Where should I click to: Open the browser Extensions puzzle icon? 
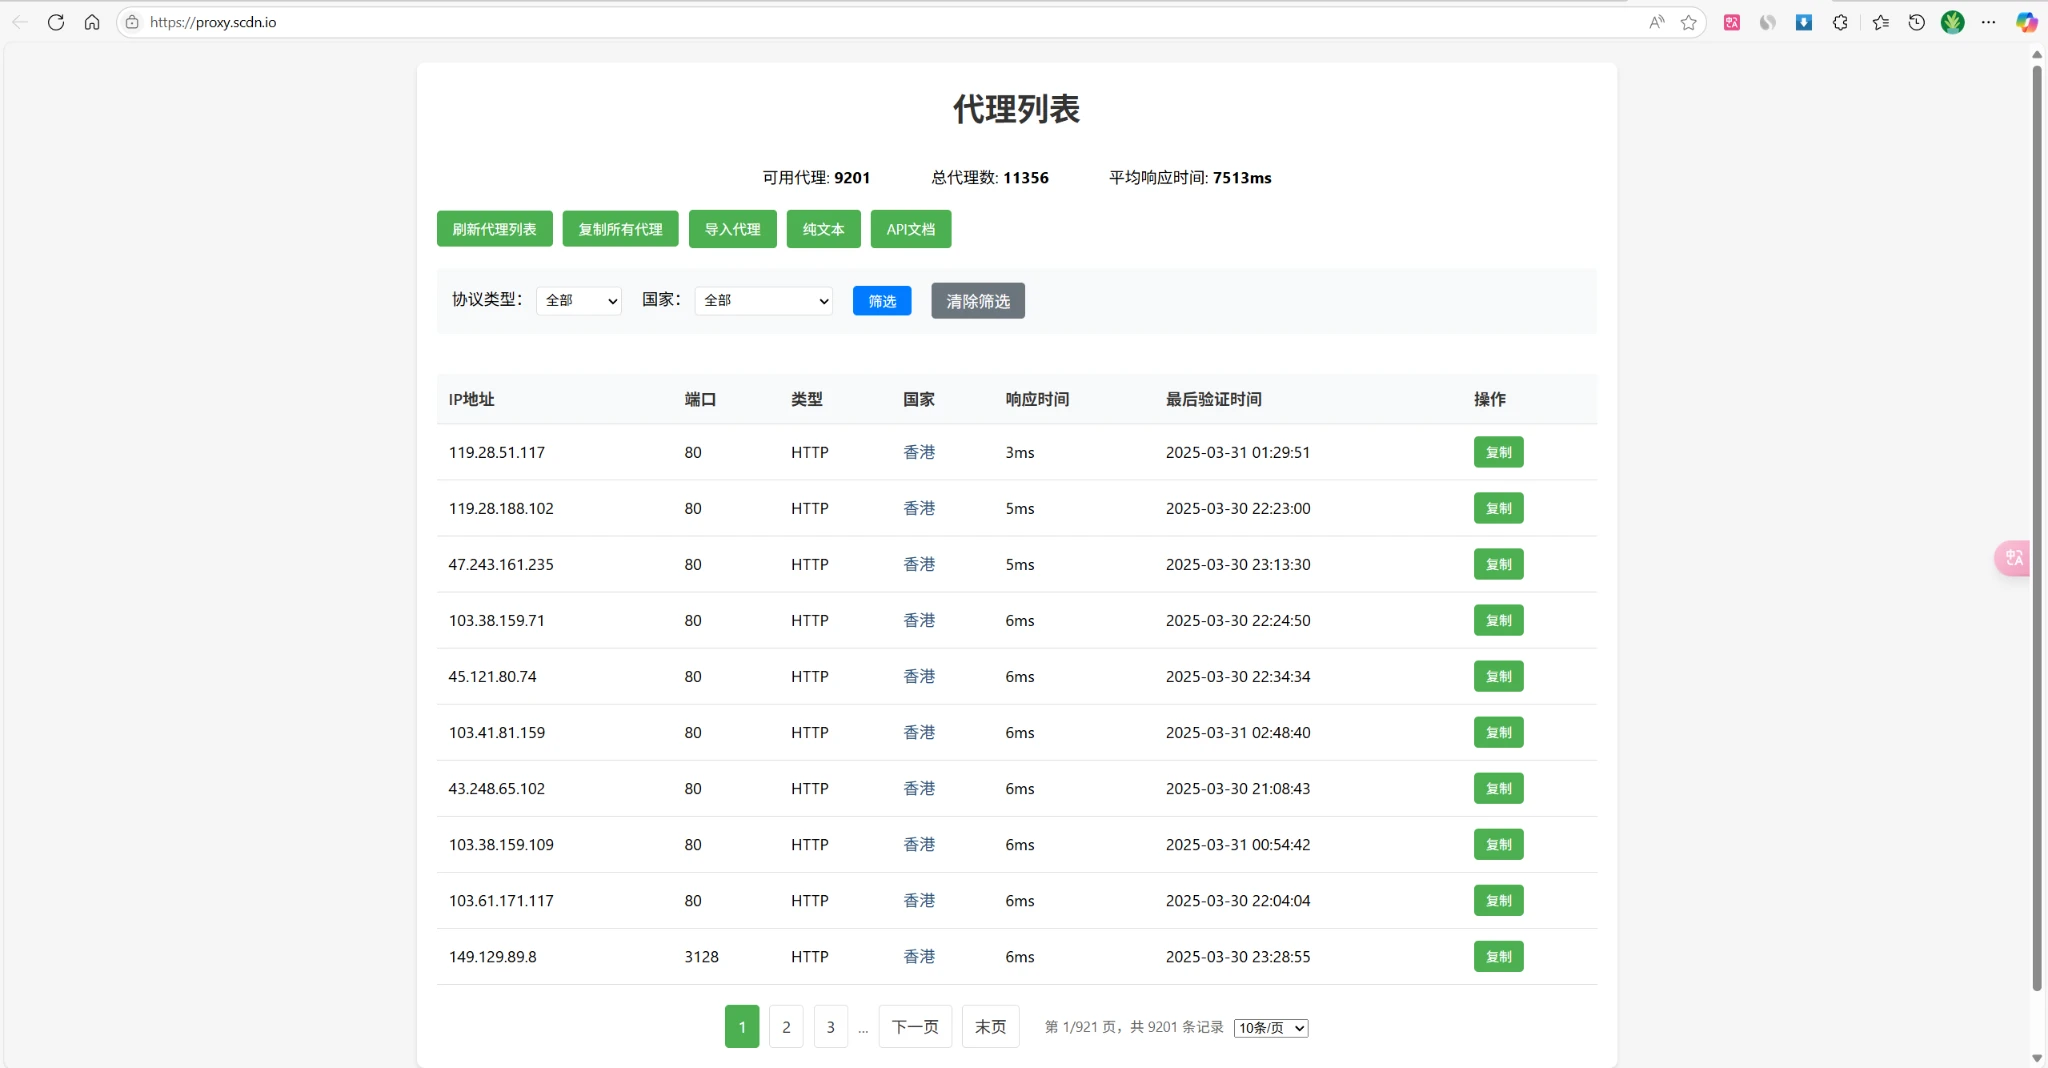(1840, 22)
